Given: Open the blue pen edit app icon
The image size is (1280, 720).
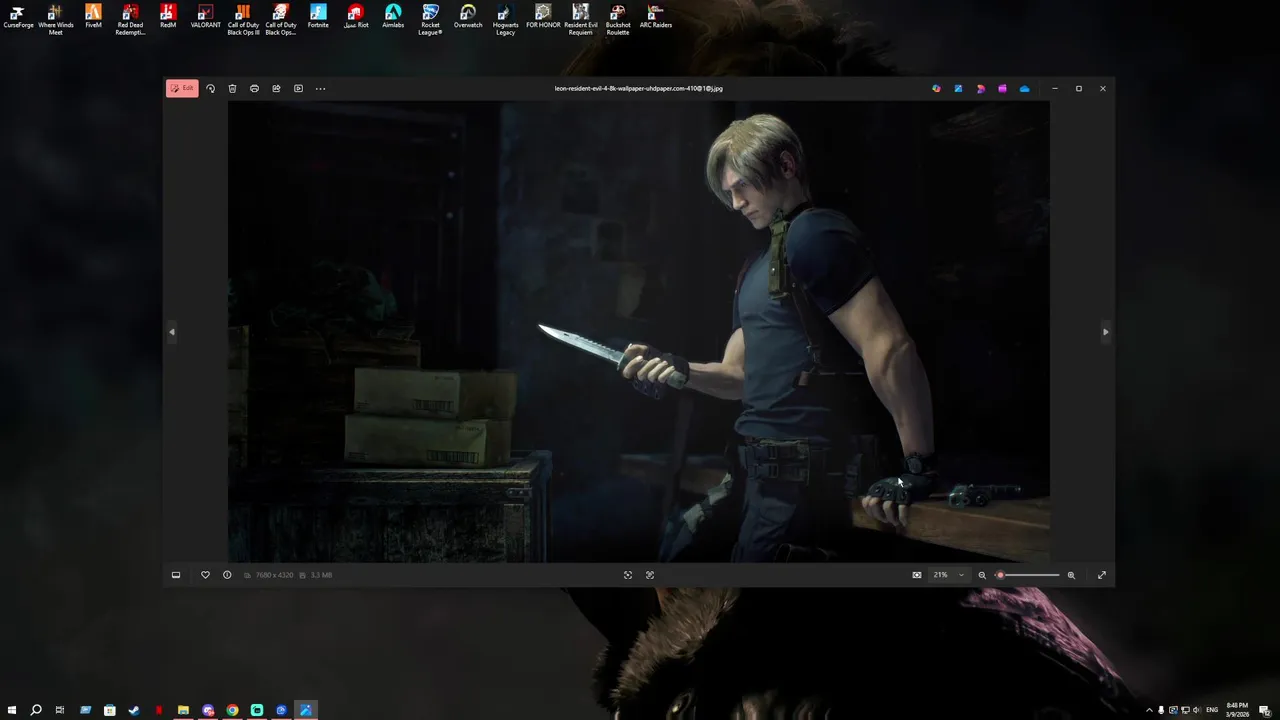Looking at the screenshot, I should [x=958, y=88].
